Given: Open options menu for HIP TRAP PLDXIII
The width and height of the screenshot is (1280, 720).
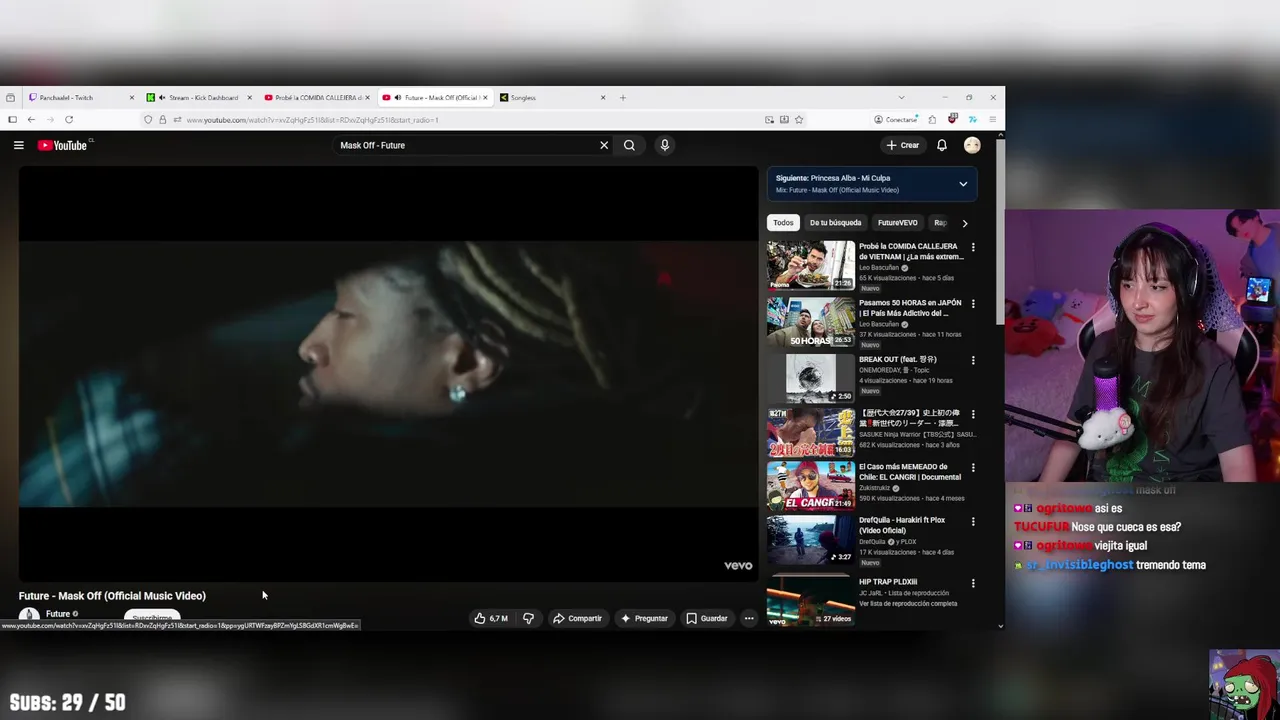Looking at the screenshot, I should [x=973, y=583].
